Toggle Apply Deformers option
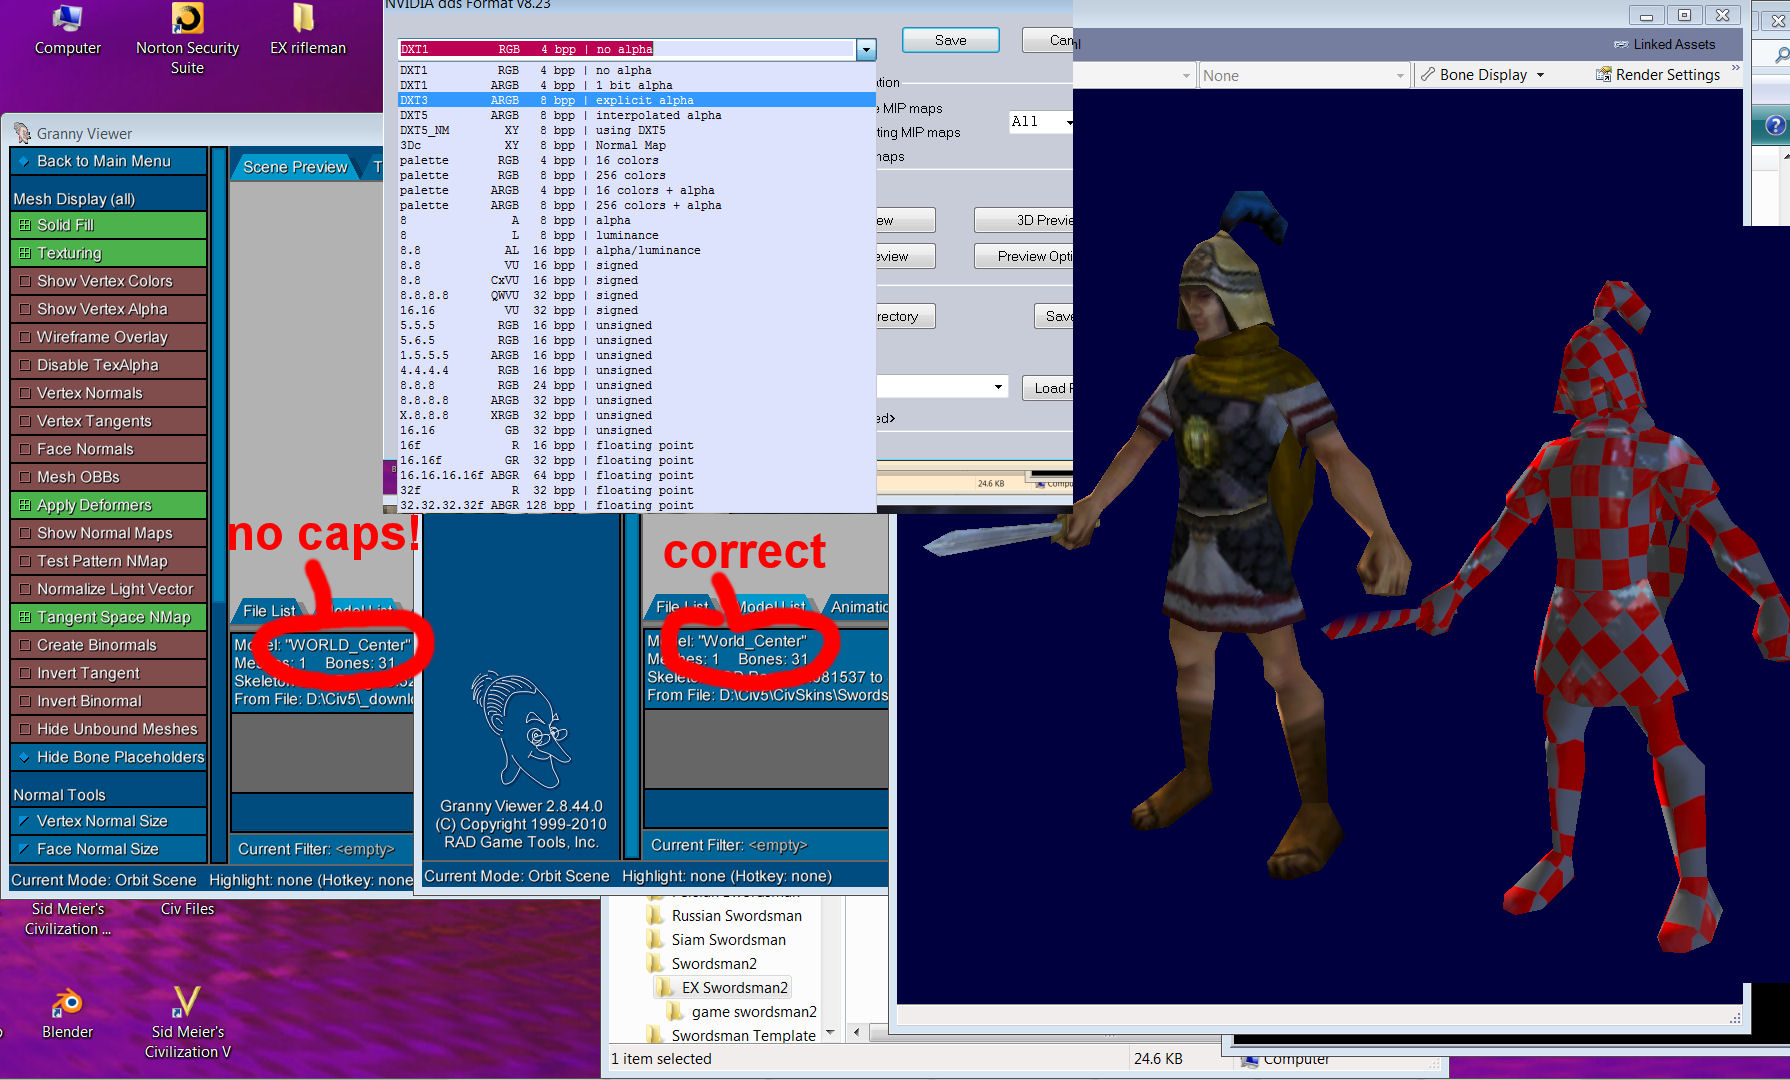The image size is (1790, 1080). tap(108, 505)
